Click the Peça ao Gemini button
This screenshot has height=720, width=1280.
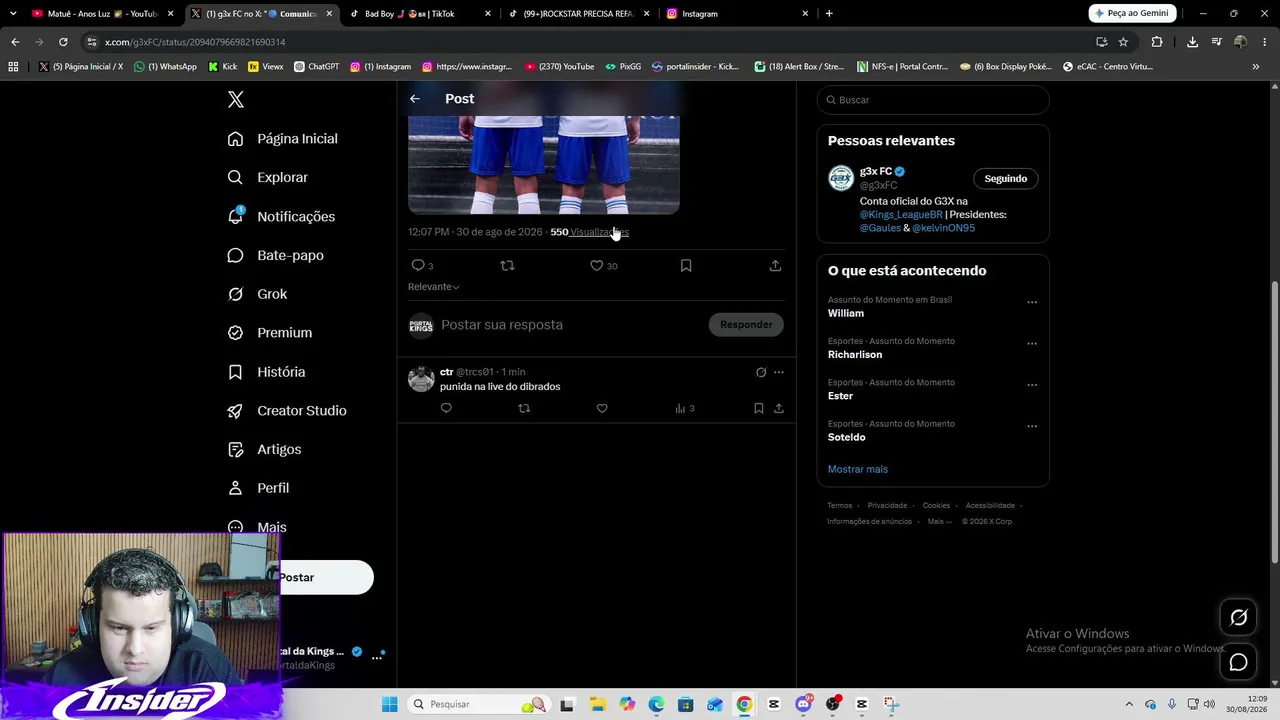1132,14
